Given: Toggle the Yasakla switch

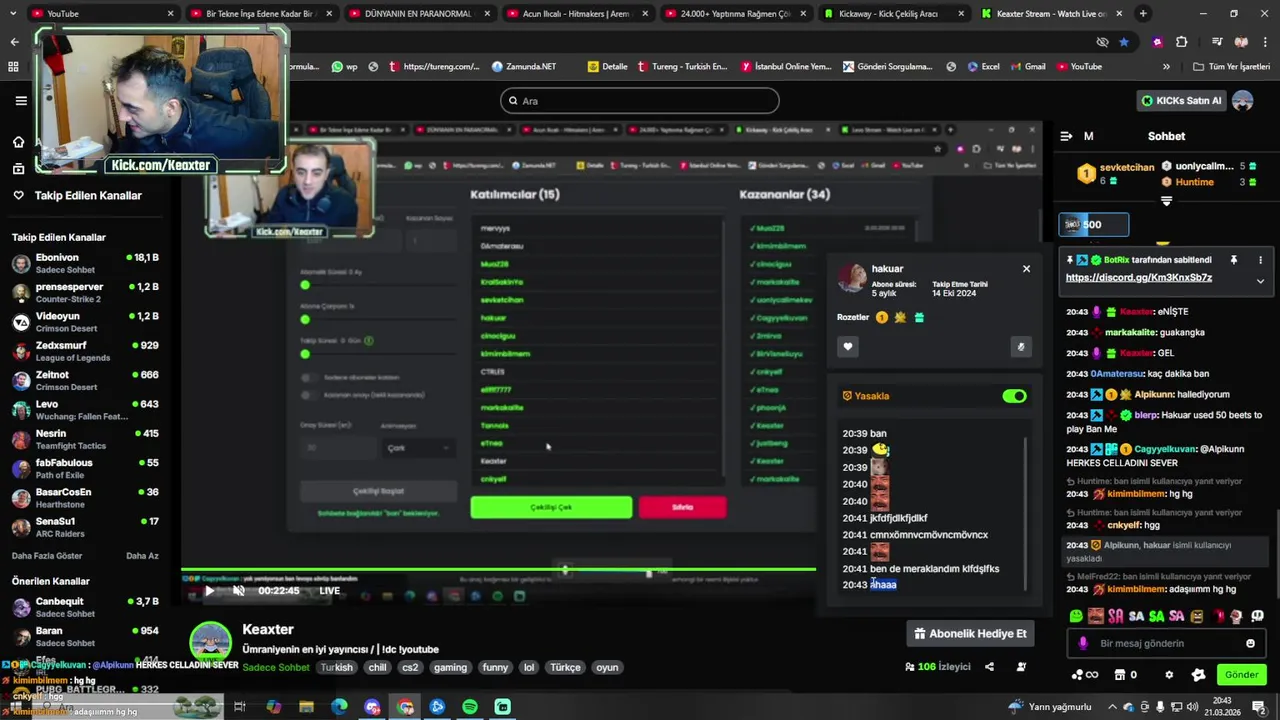Looking at the screenshot, I should (1014, 396).
